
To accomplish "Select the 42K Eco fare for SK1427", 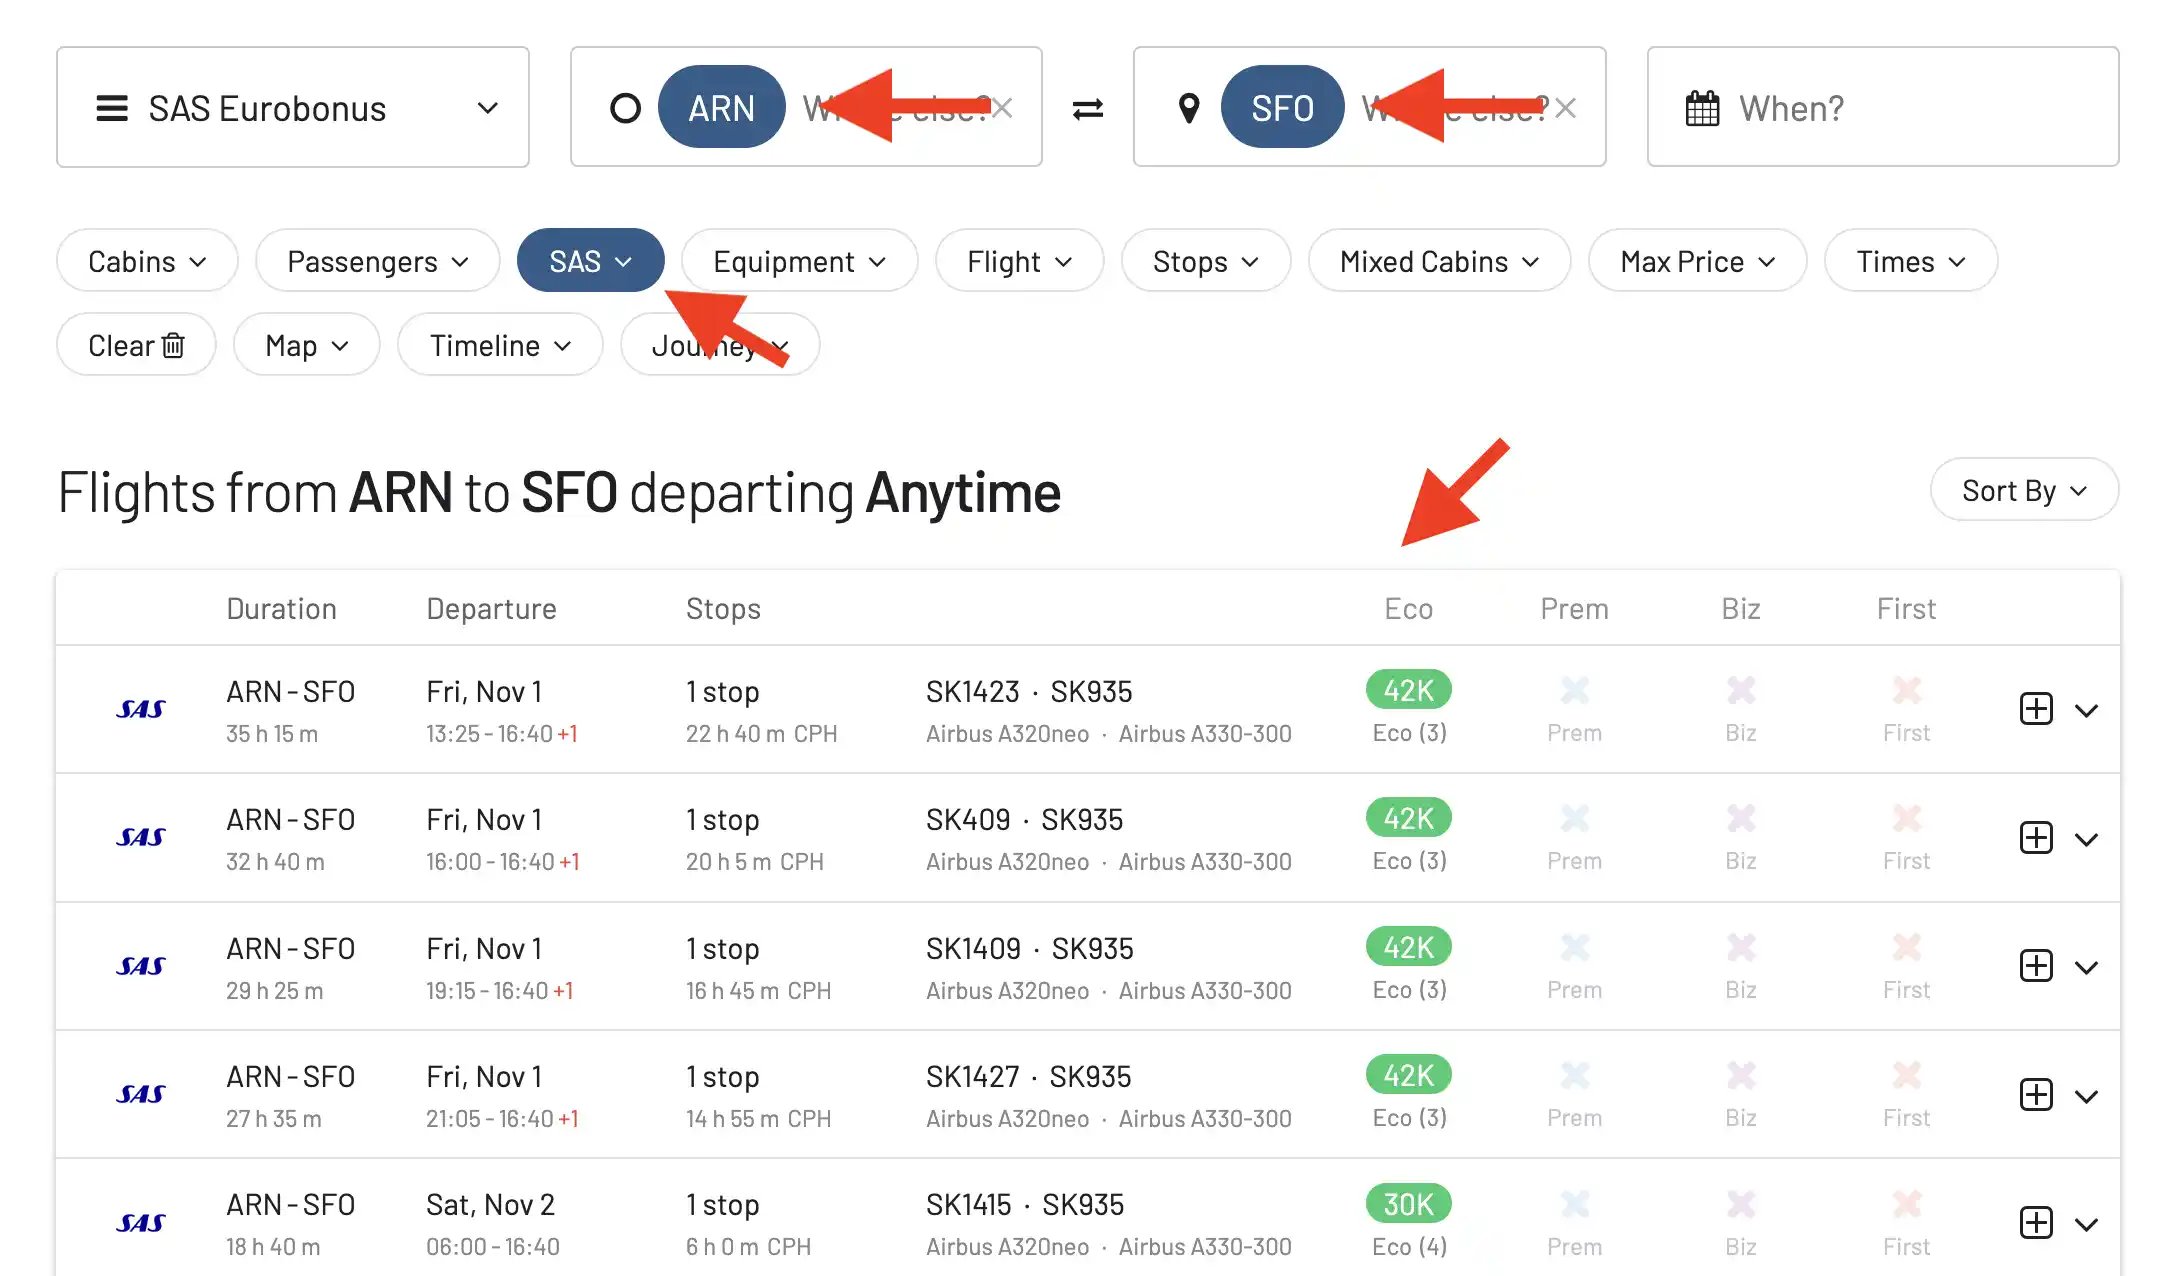I will coord(1408,1075).
